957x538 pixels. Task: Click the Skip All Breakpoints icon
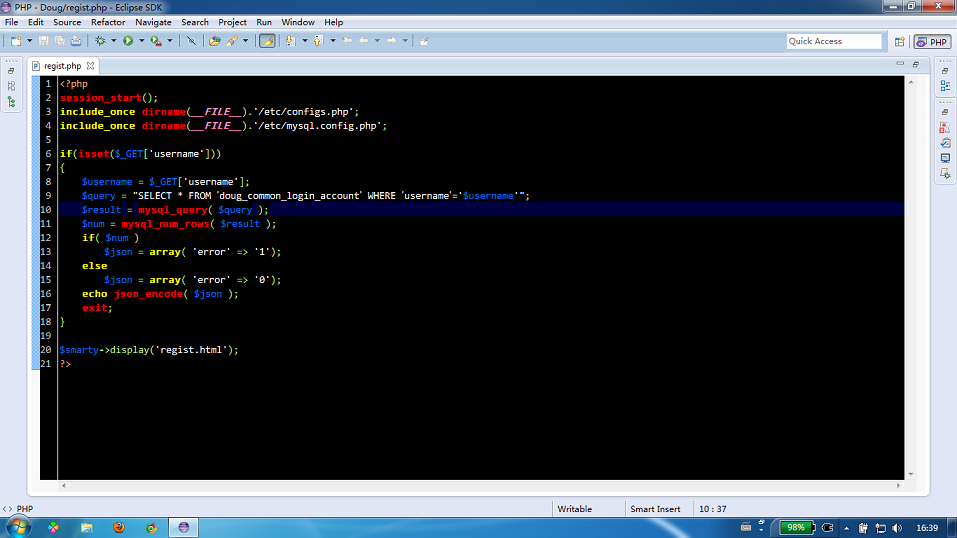[x=192, y=41]
